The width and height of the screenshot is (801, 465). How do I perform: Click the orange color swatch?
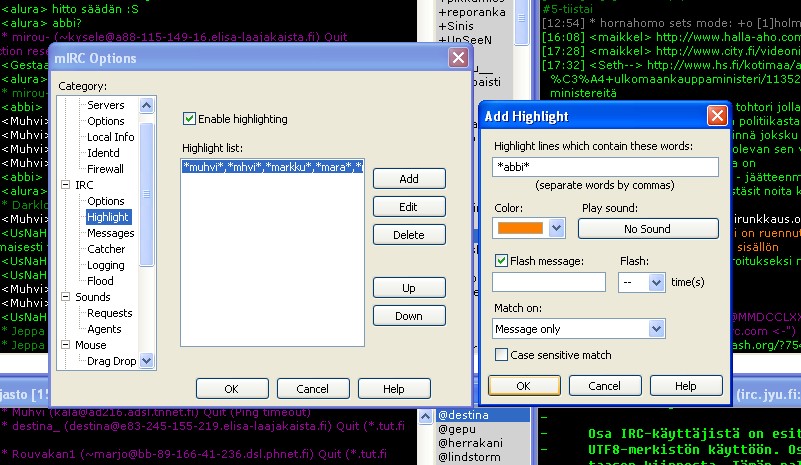click(x=520, y=228)
